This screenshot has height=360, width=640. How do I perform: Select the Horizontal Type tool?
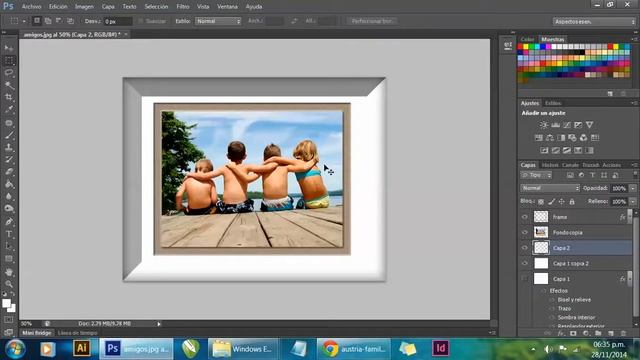click(x=9, y=234)
